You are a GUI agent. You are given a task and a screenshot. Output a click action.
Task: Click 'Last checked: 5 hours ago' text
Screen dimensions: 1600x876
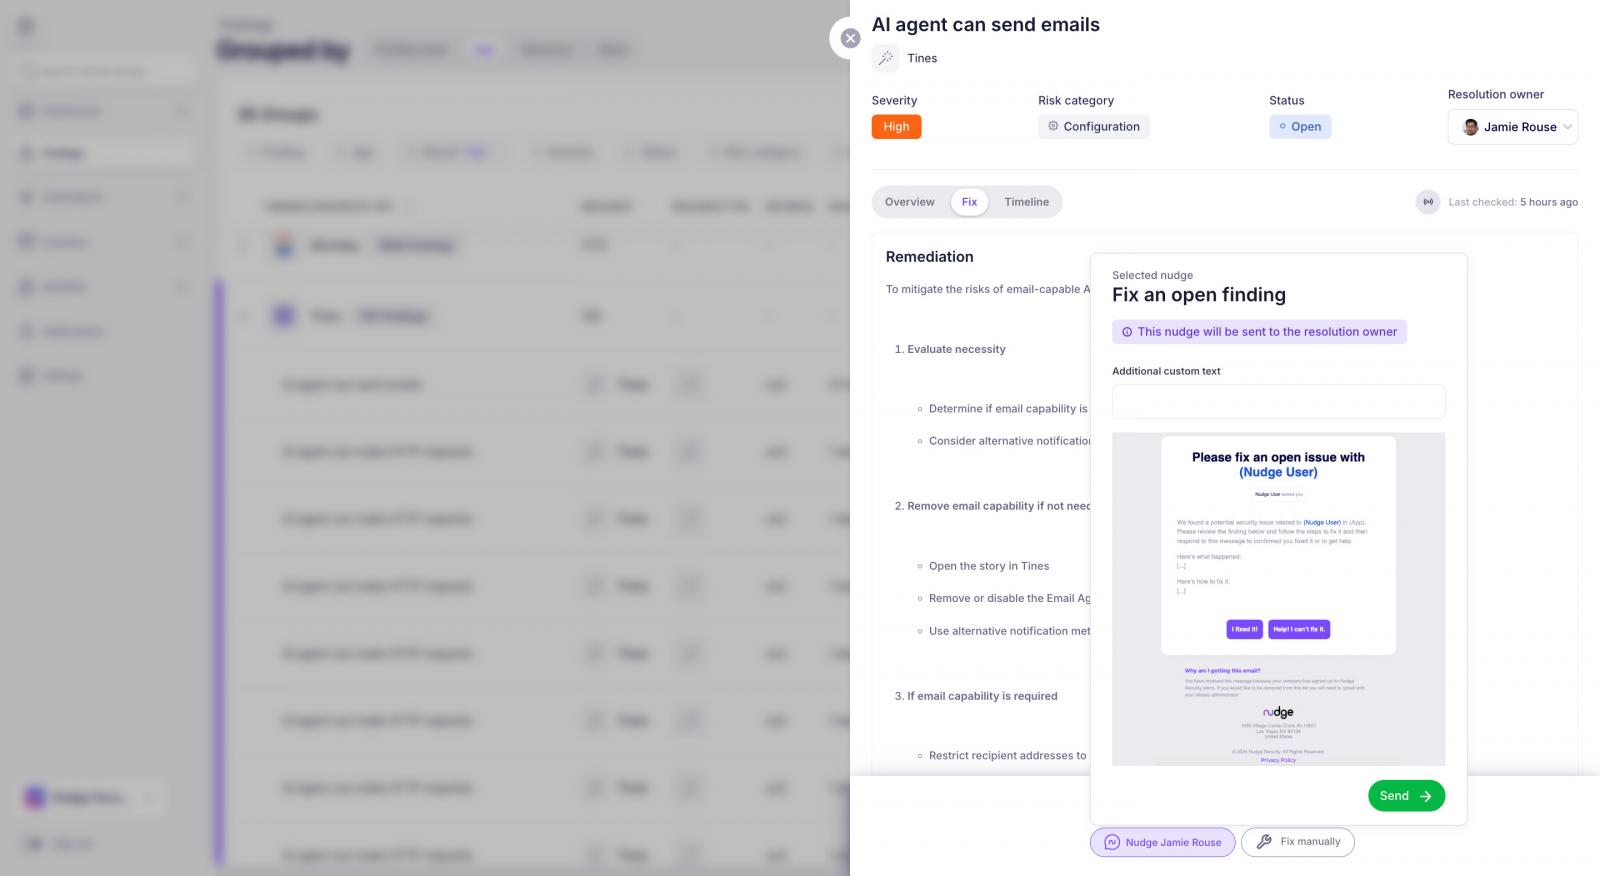click(x=1513, y=202)
